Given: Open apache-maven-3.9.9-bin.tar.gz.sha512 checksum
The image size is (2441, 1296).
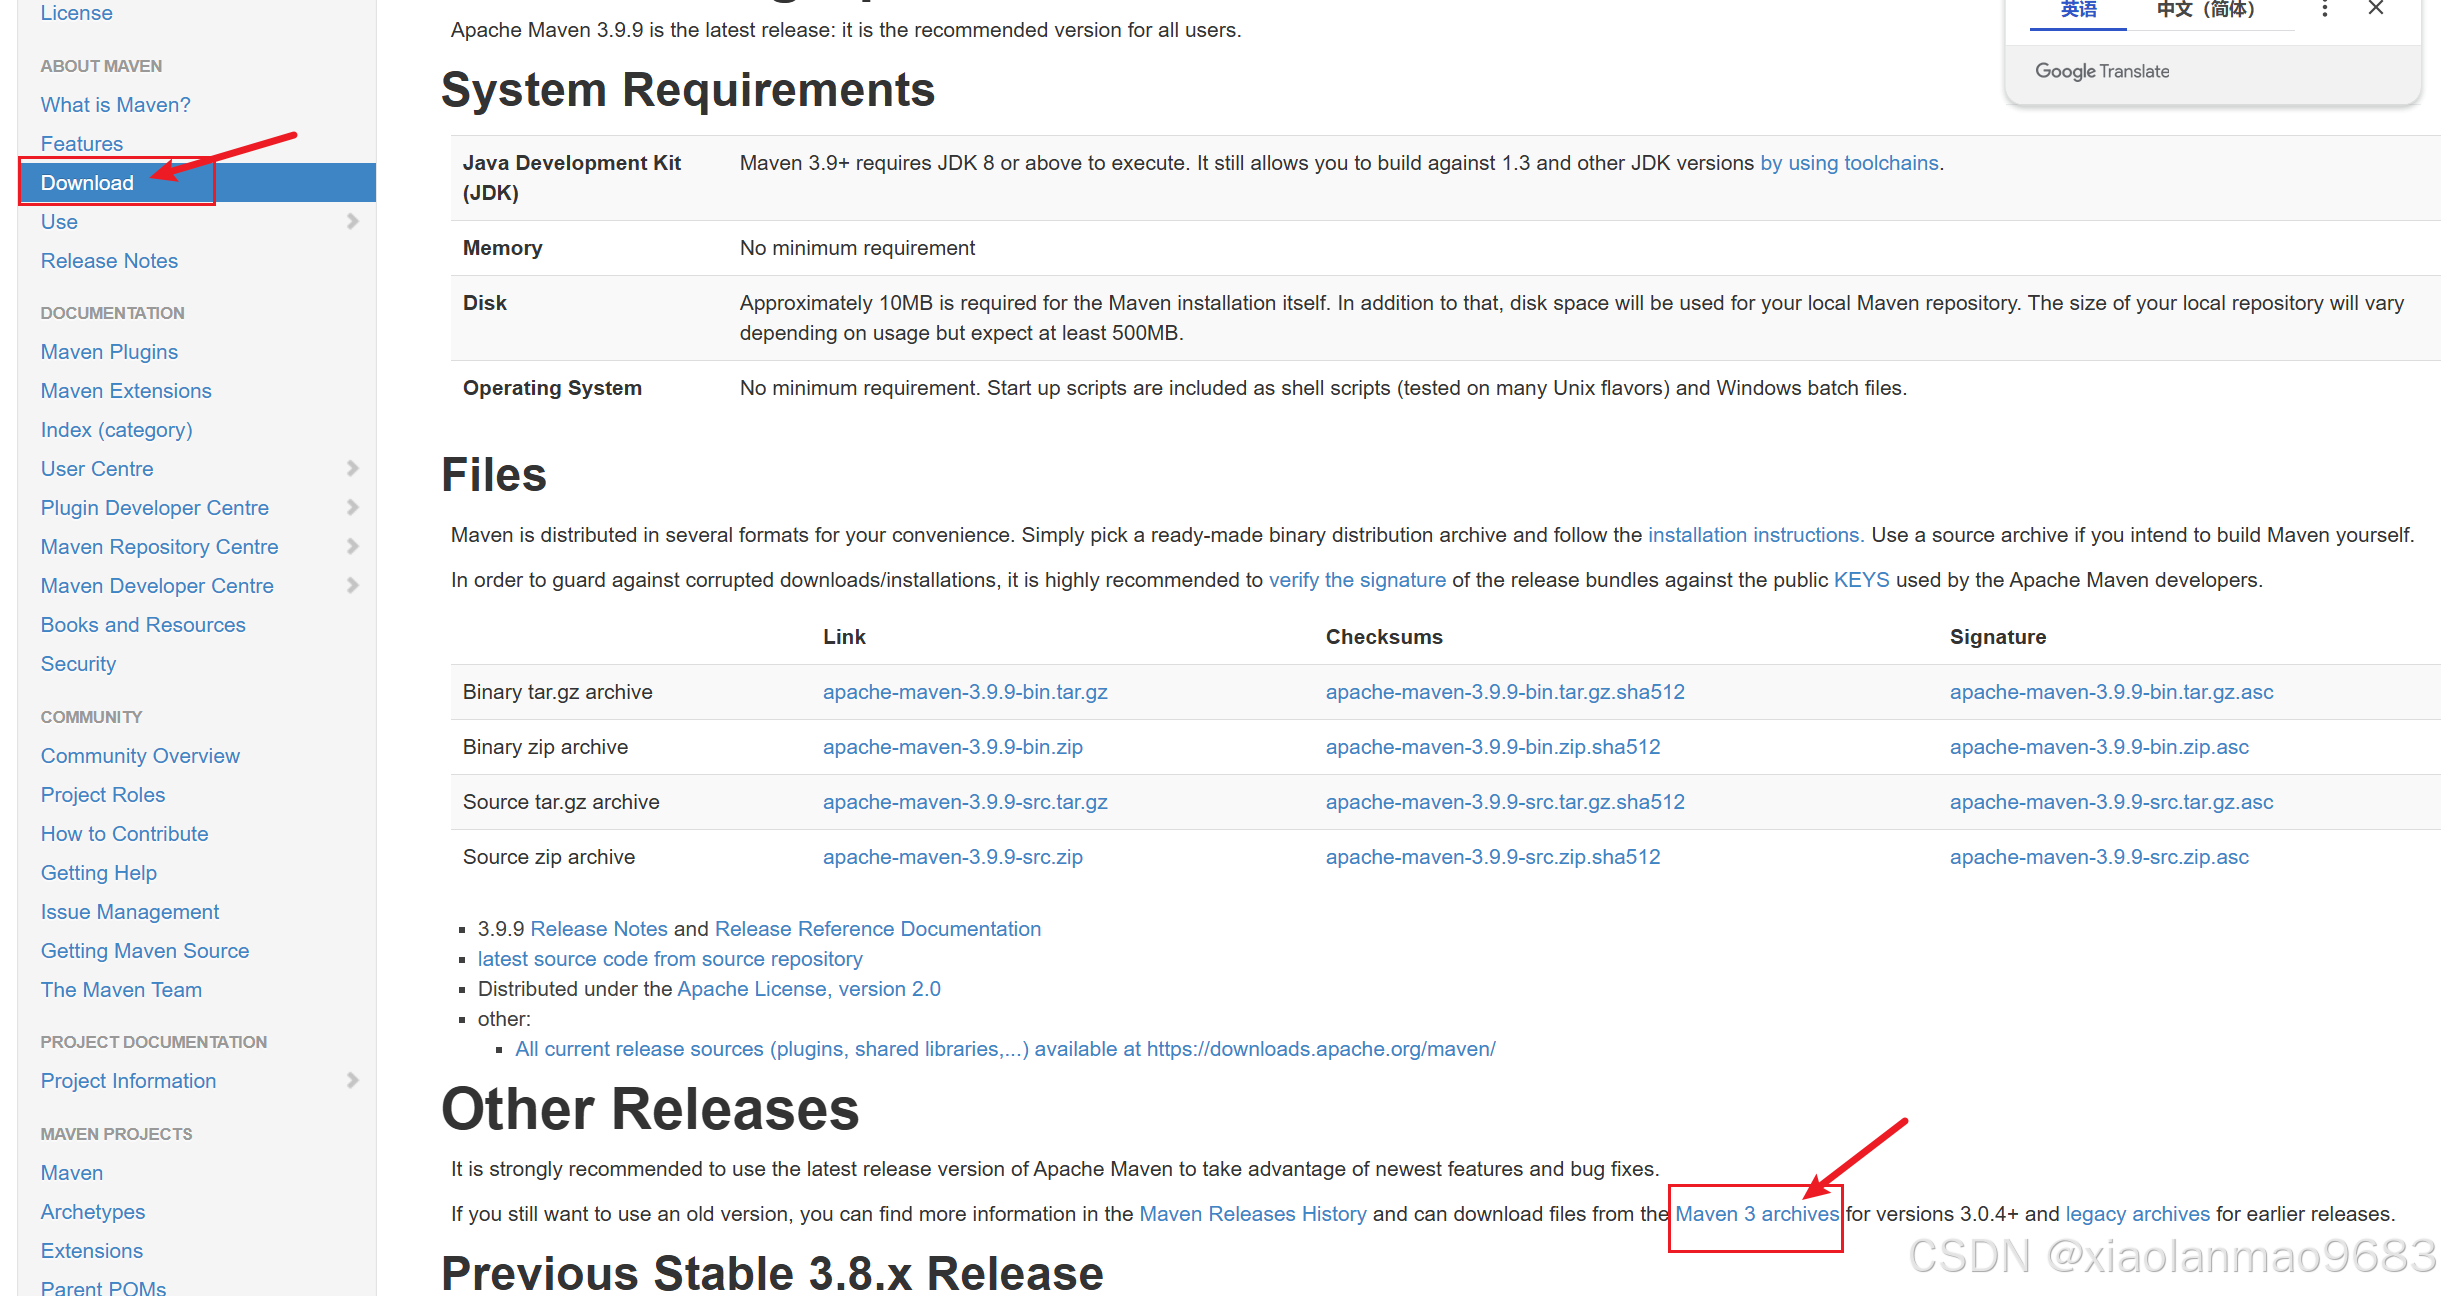Looking at the screenshot, I should coord(1505,692).
